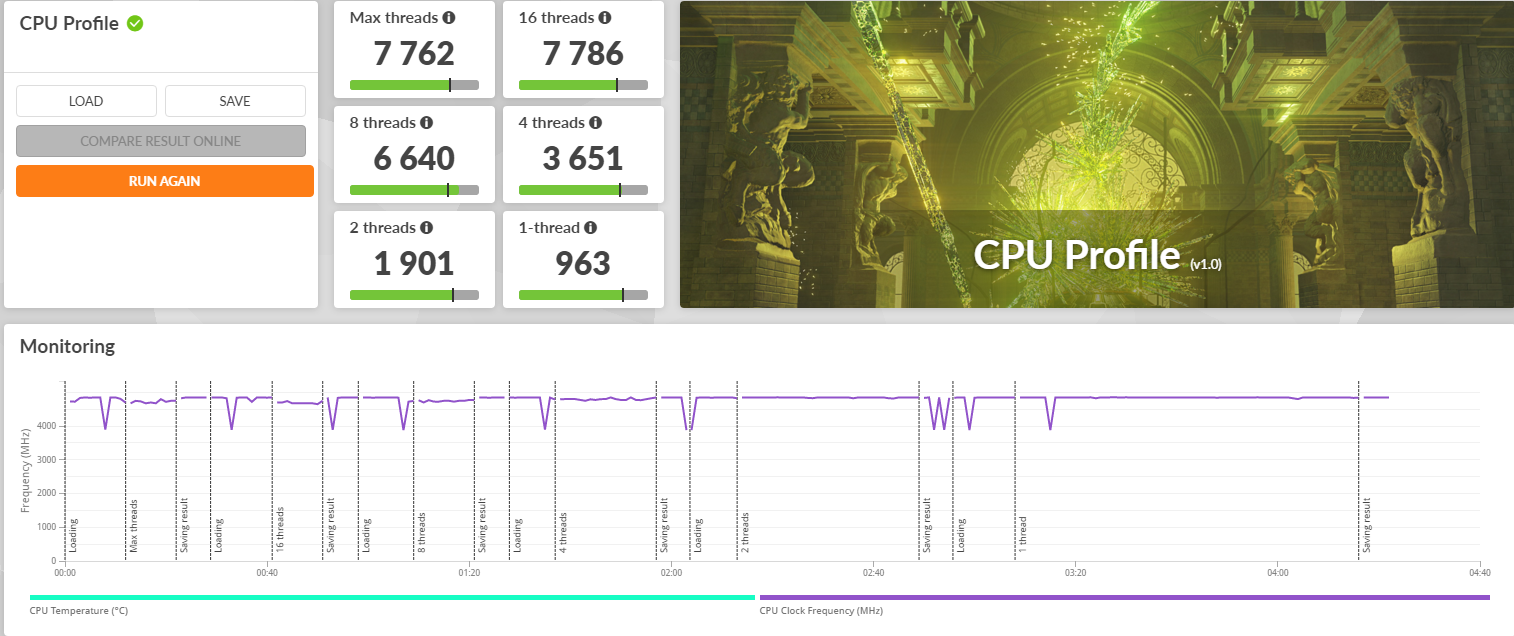Toggle CPU Temperature legend series
1514x636 pixels.
[393, 604]
